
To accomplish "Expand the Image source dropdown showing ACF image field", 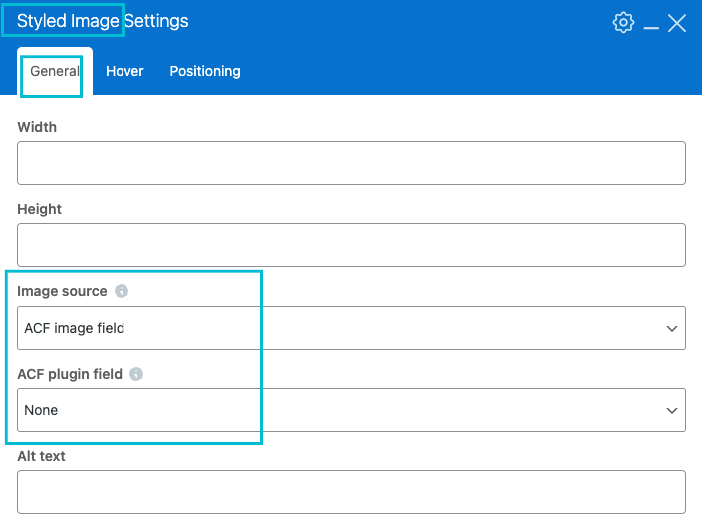I will pos(350,328).
